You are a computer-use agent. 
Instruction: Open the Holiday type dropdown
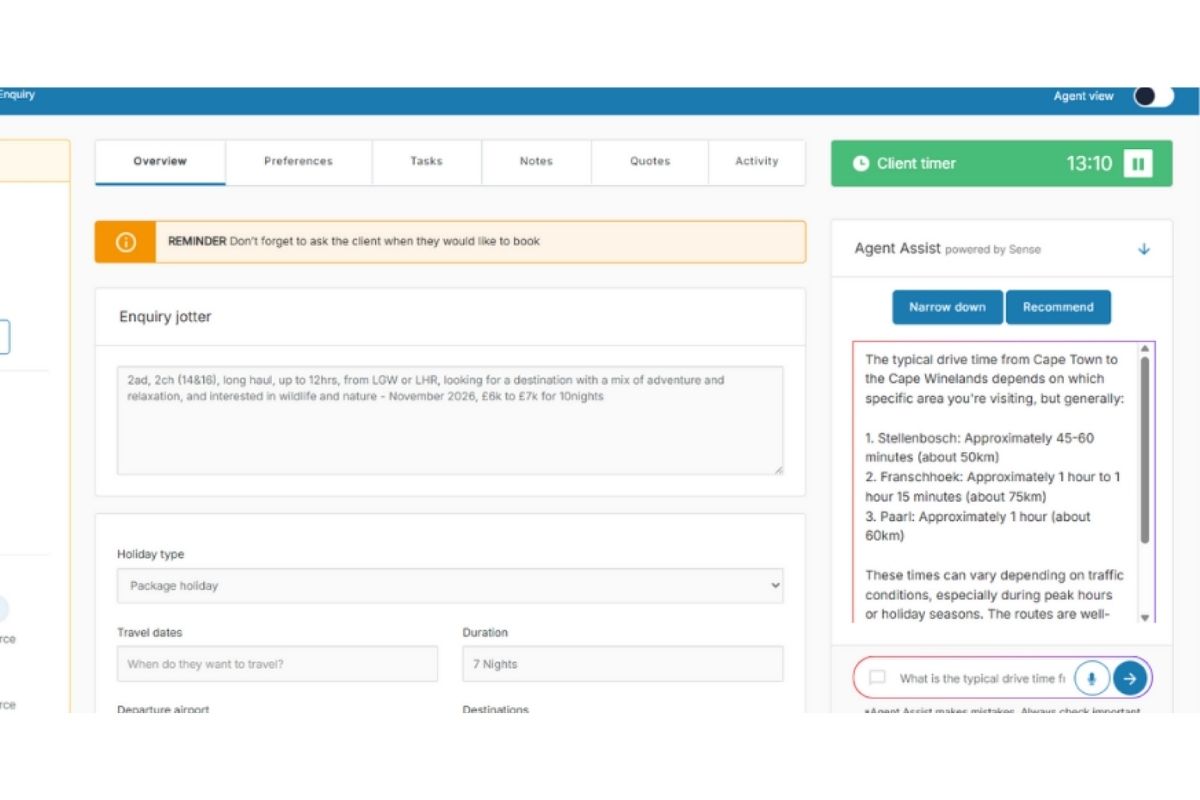tap(450, 586)
